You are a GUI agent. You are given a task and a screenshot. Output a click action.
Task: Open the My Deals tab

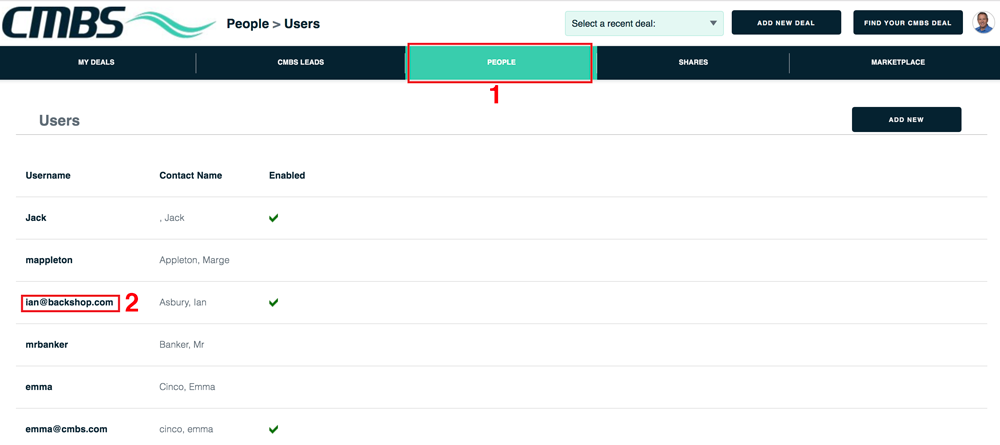click(97, 62)
